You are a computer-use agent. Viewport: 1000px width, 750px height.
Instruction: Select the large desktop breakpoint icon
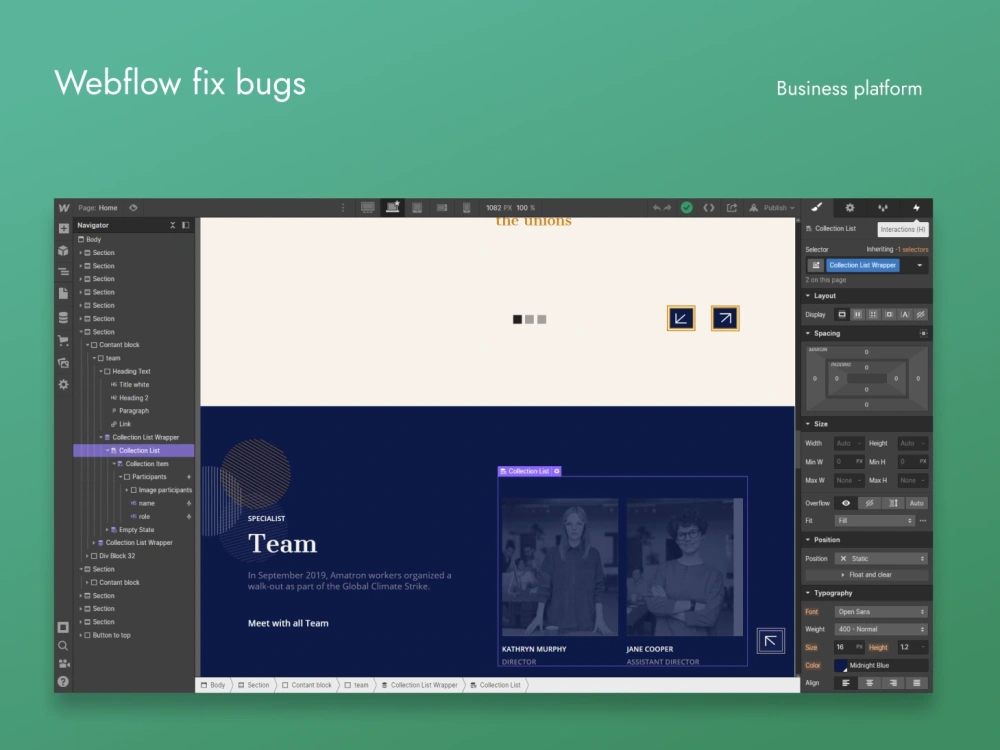tap(368, 208)
